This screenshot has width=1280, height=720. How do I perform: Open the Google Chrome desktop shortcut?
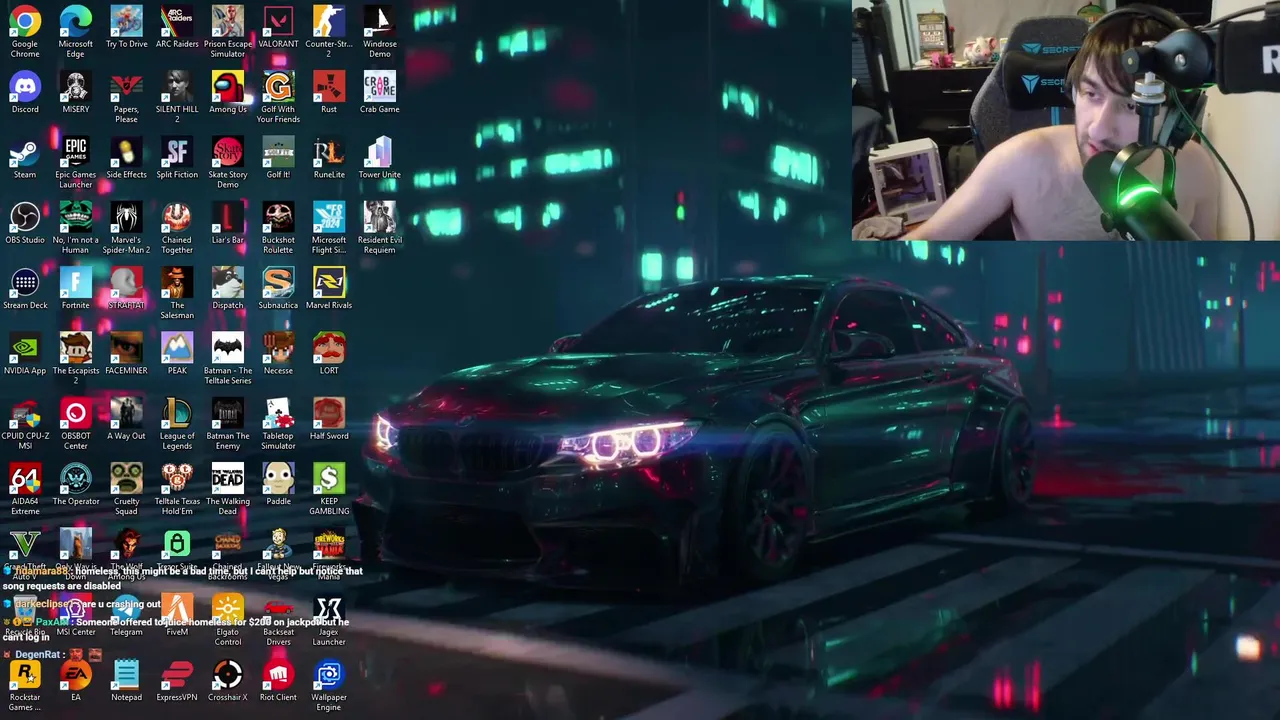tap(25, 21)
